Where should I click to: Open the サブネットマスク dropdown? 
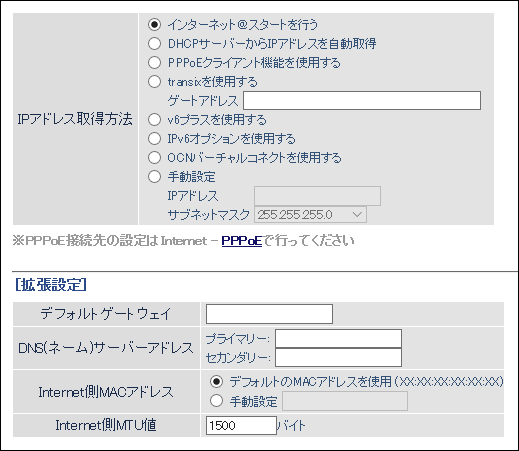coord(310,215)
